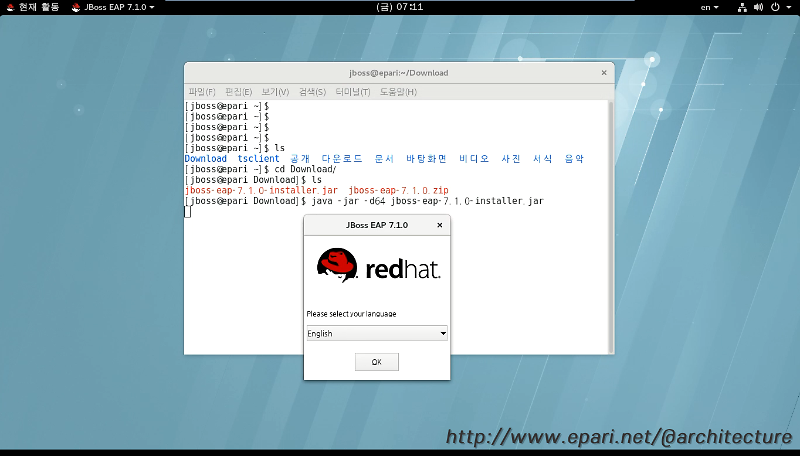Click the tsclient directory name in terminal
Screen dimensions: 800x456
tap(258, 159)
